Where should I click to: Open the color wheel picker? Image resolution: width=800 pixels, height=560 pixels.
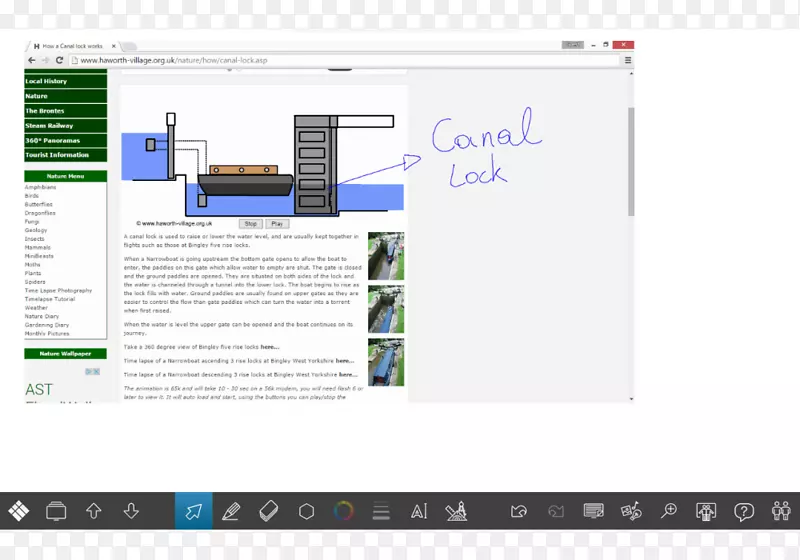pos(343,511)
